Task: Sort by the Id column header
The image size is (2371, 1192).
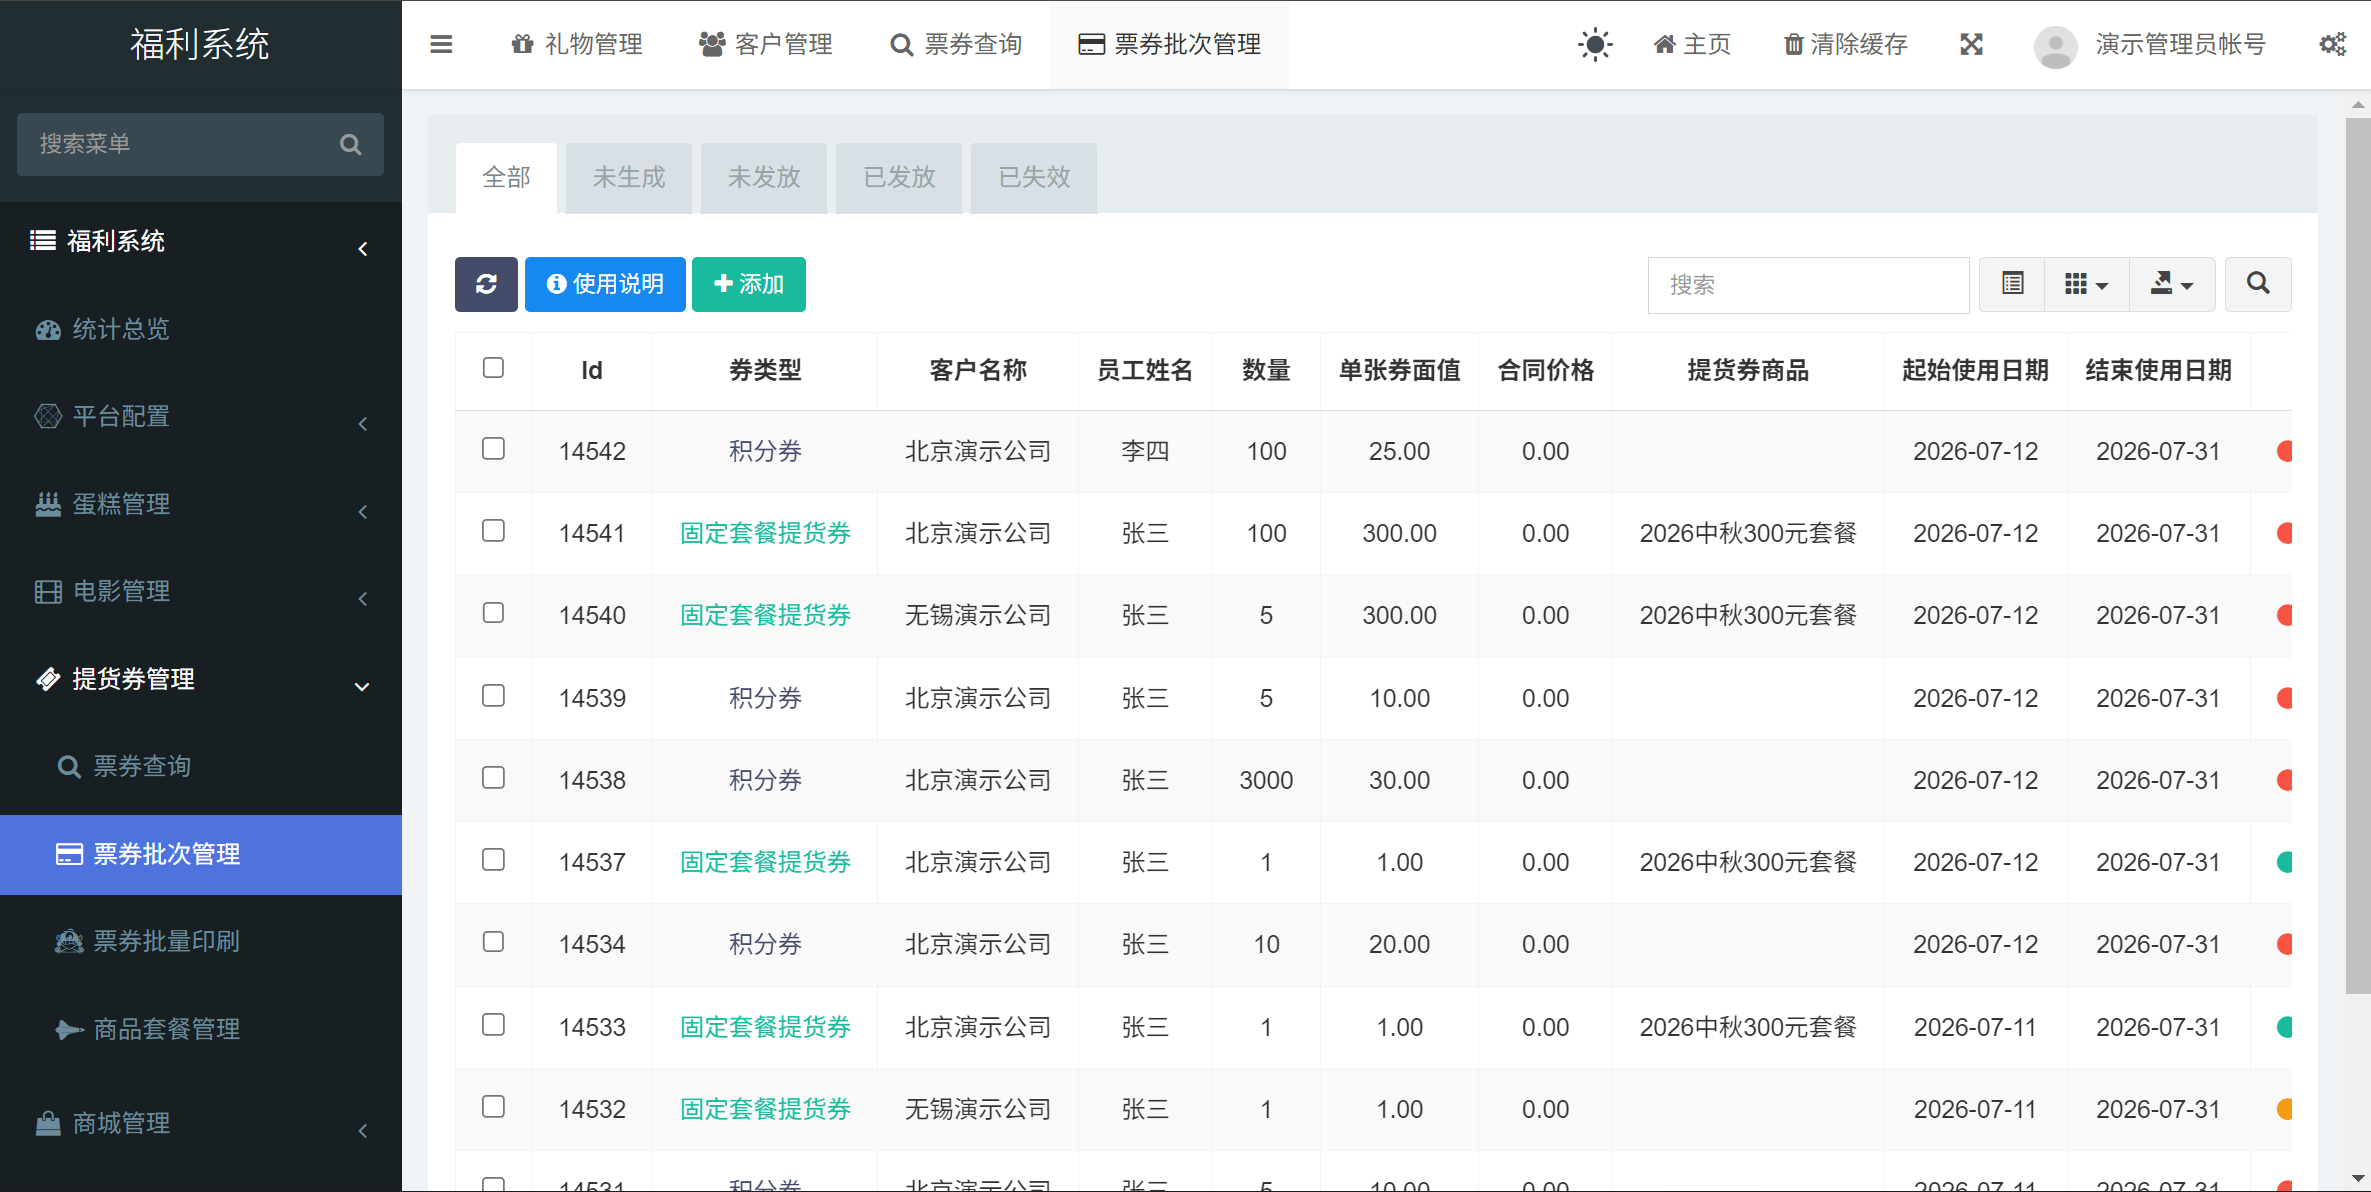Action: coord(592,371)
